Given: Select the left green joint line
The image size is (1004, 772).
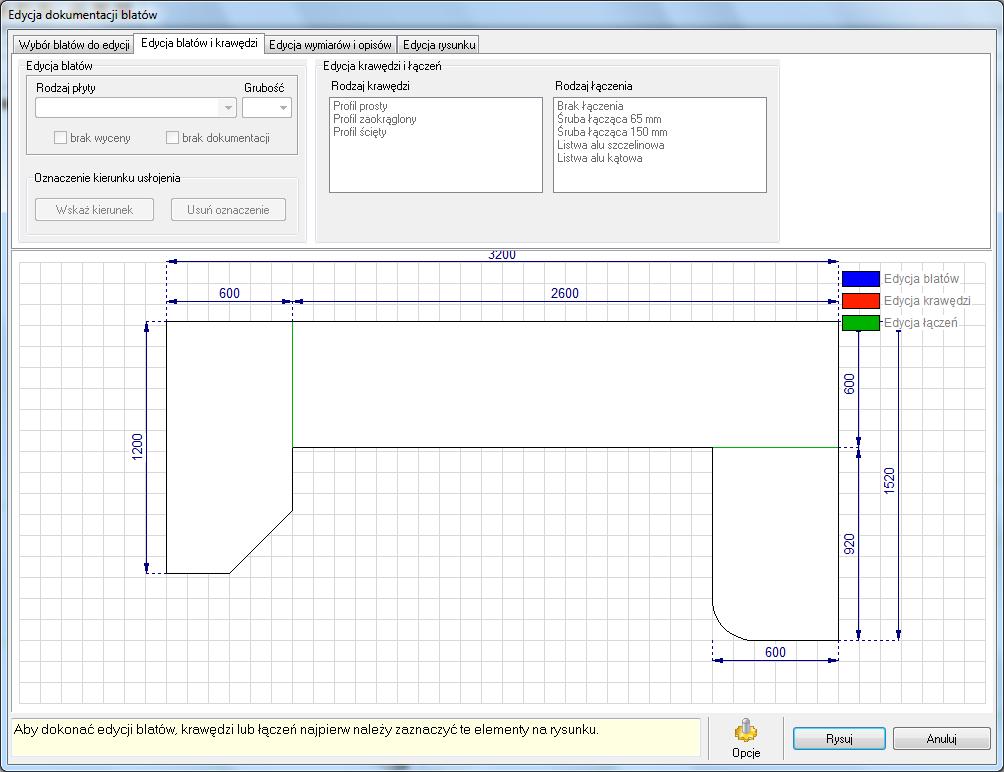Looking at the screenshot, I should pos(293,384).
